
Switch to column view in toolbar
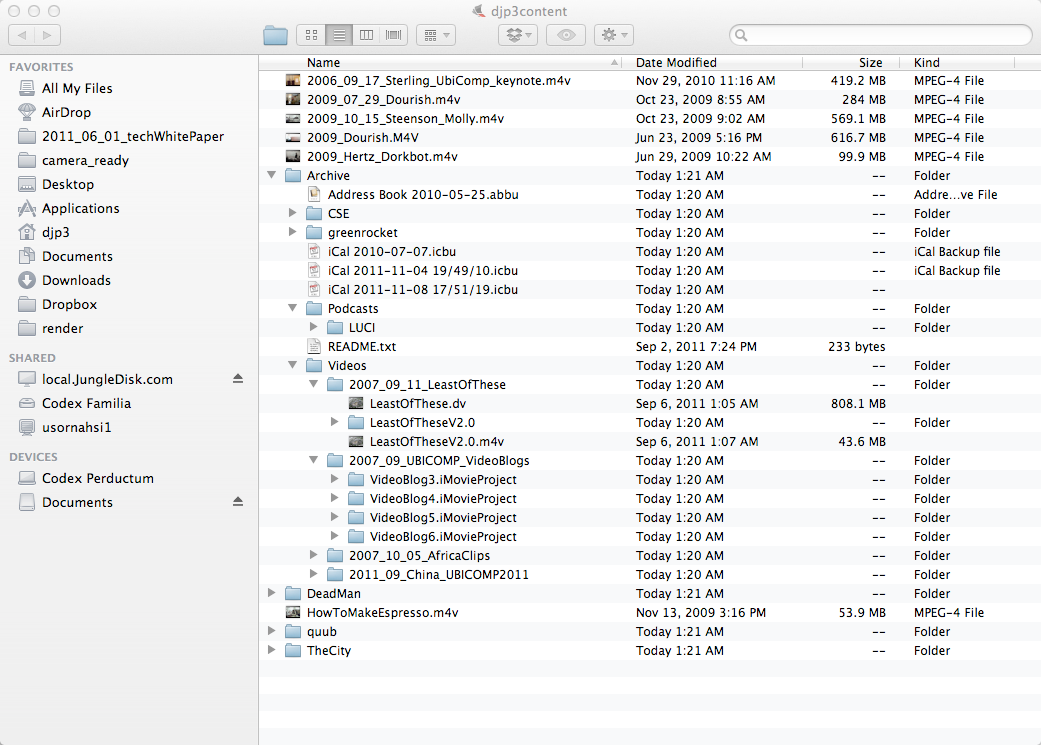tap(367, 35)
